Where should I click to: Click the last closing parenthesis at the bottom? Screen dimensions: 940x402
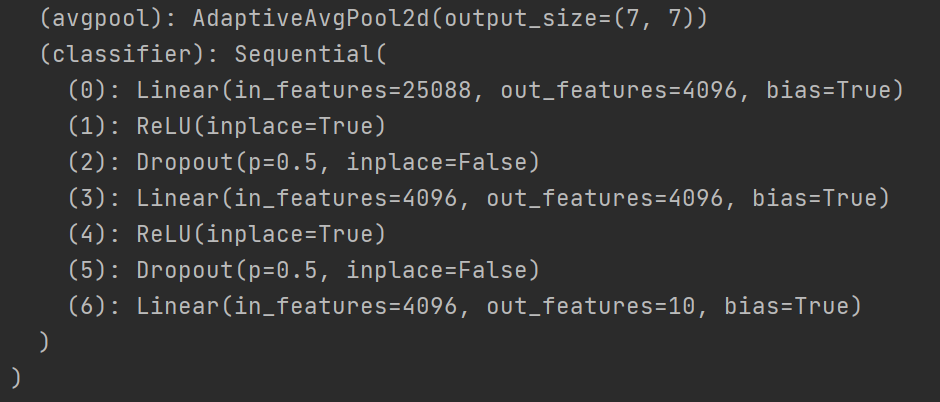point(16,379)
